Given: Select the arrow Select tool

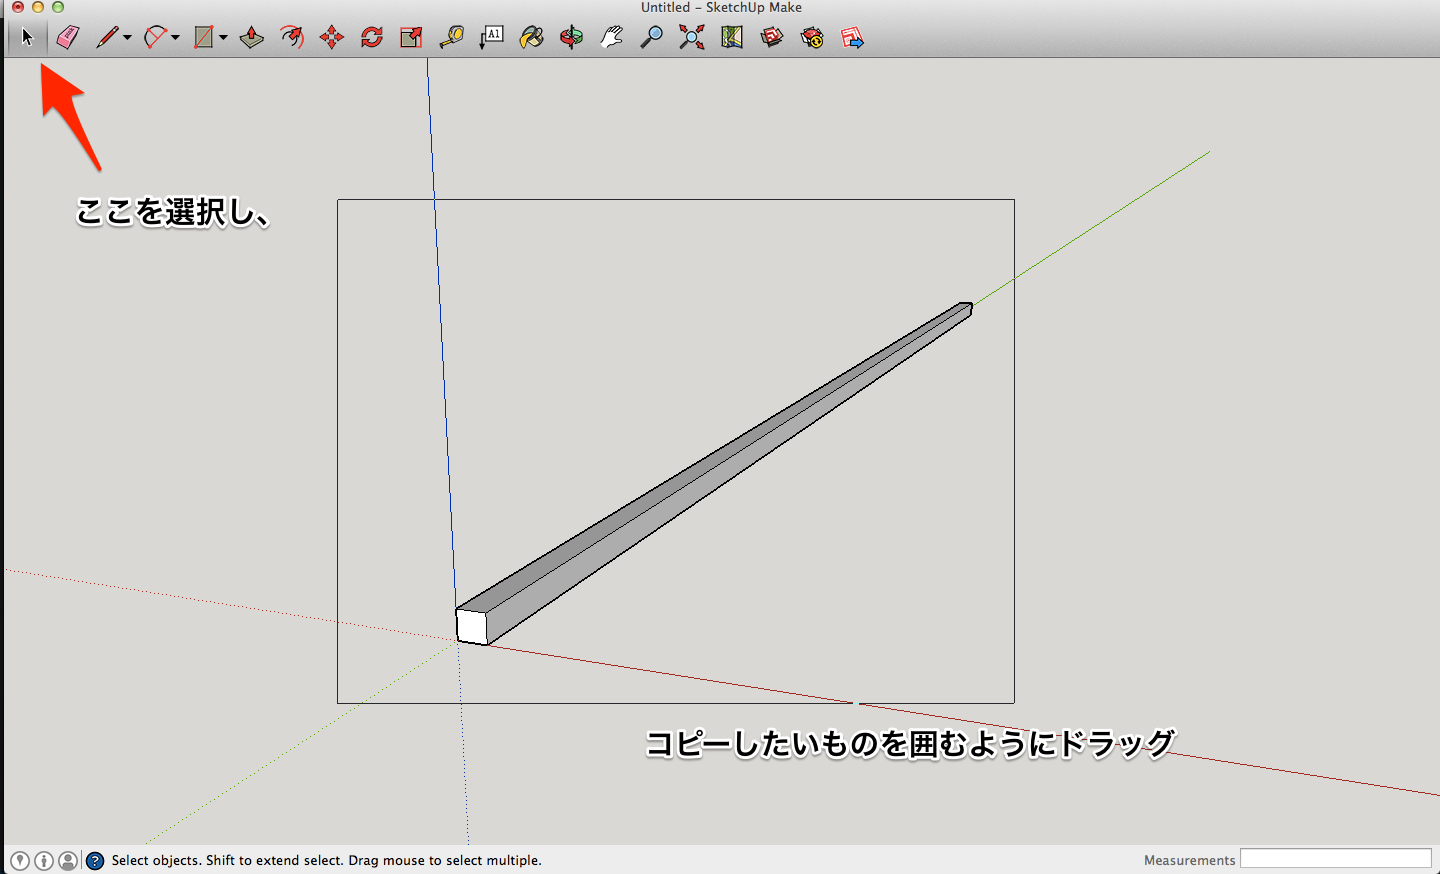Looking at the screenshot, I should [x=27, y=38].
